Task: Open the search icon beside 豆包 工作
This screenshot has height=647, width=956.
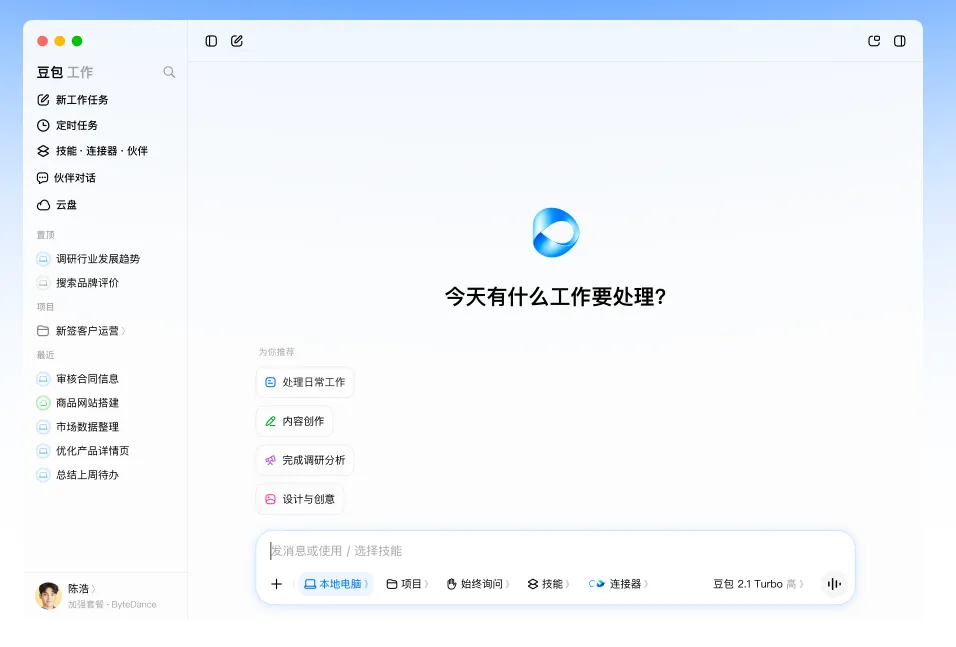Action: point(169,72)
